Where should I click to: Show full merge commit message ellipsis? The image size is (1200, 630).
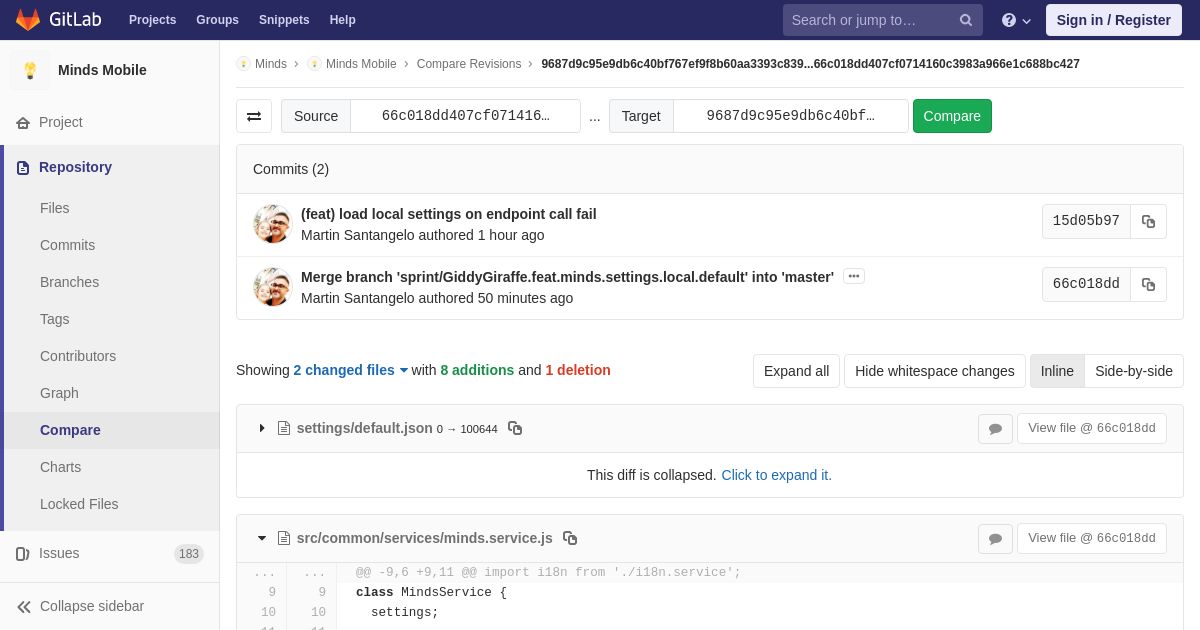click(x=854, y=276)
